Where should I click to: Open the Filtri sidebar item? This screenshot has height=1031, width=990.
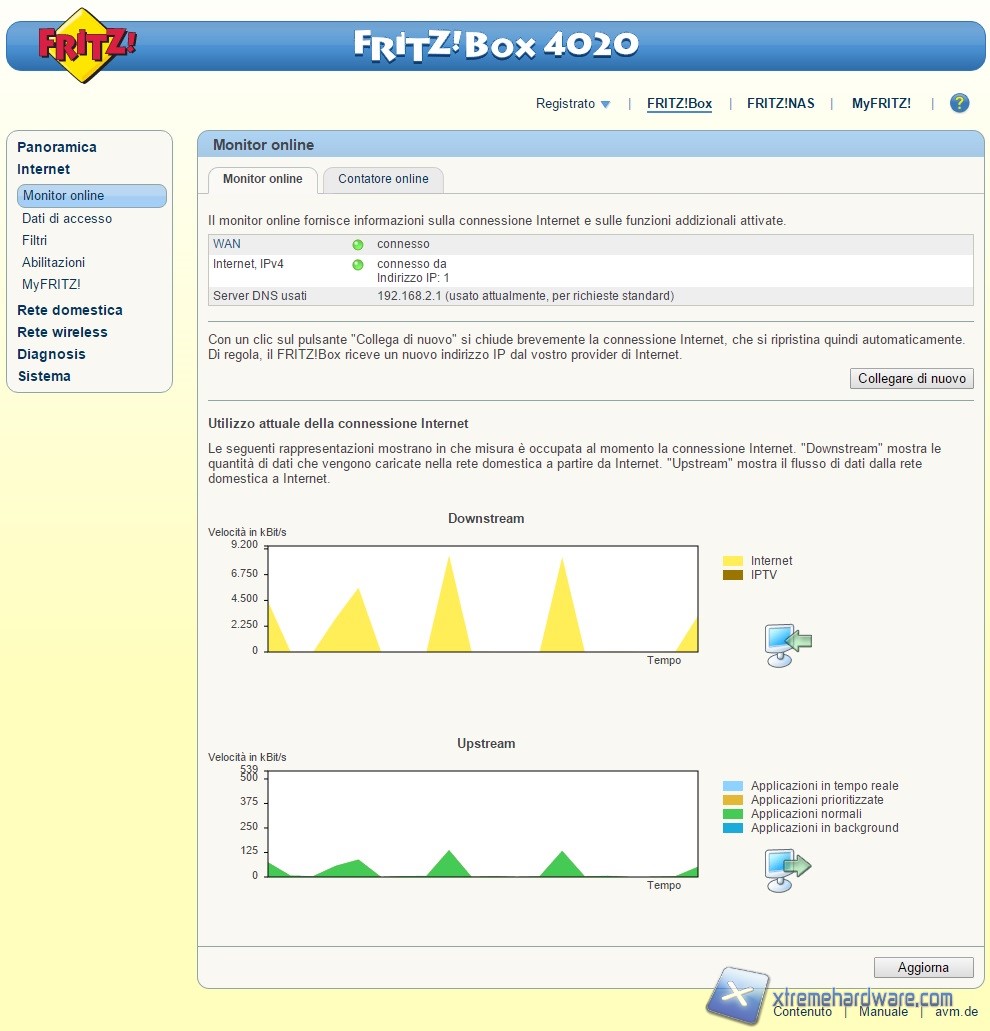coord(35,240)
